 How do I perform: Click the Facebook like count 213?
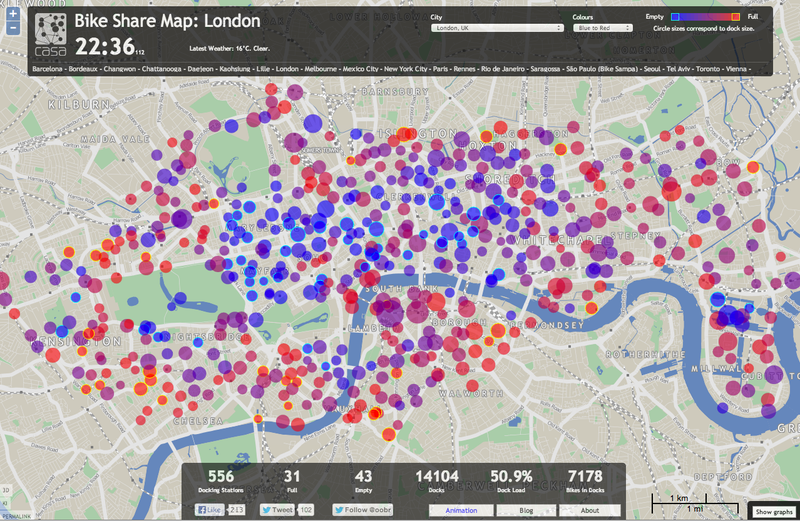(x=236, y=510)
